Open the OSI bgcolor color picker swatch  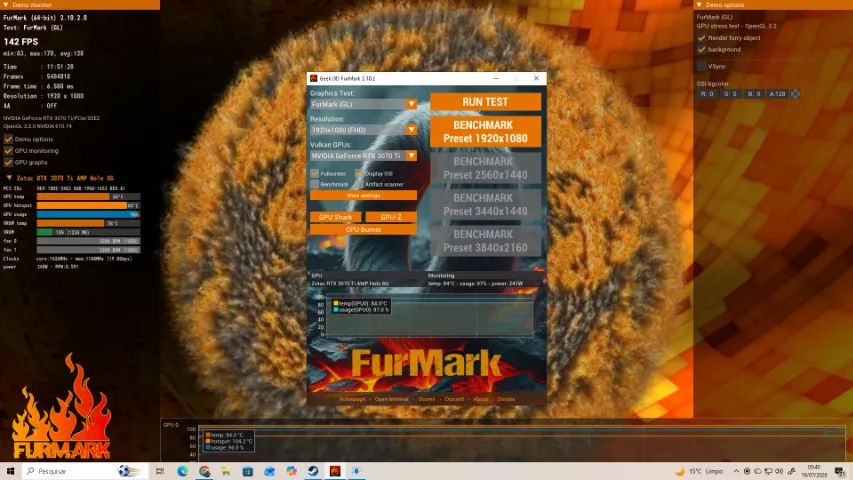point(795,94)
